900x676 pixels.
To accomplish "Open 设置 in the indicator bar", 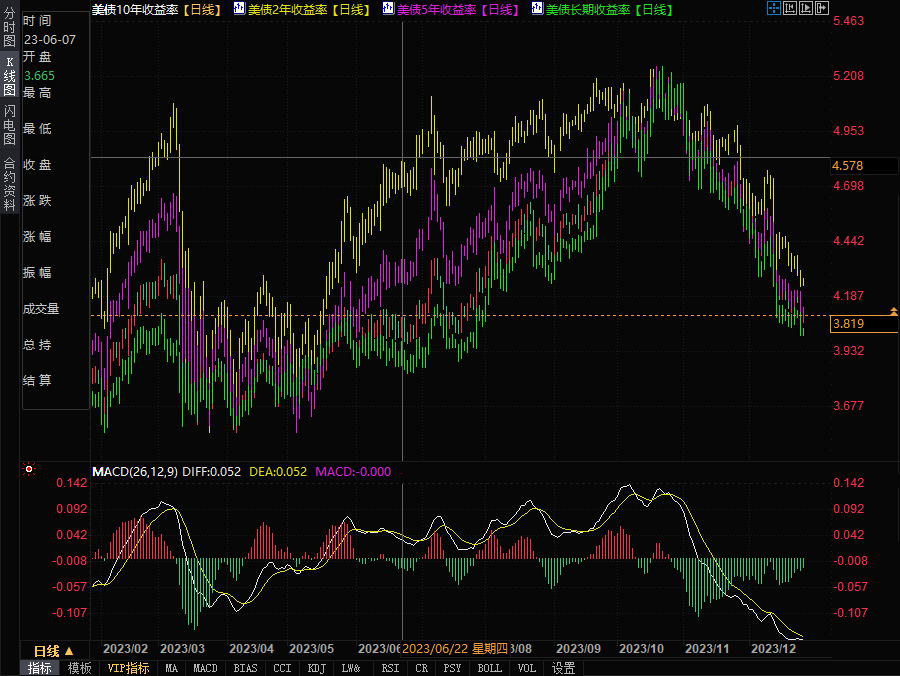I will tap(564, 668).
